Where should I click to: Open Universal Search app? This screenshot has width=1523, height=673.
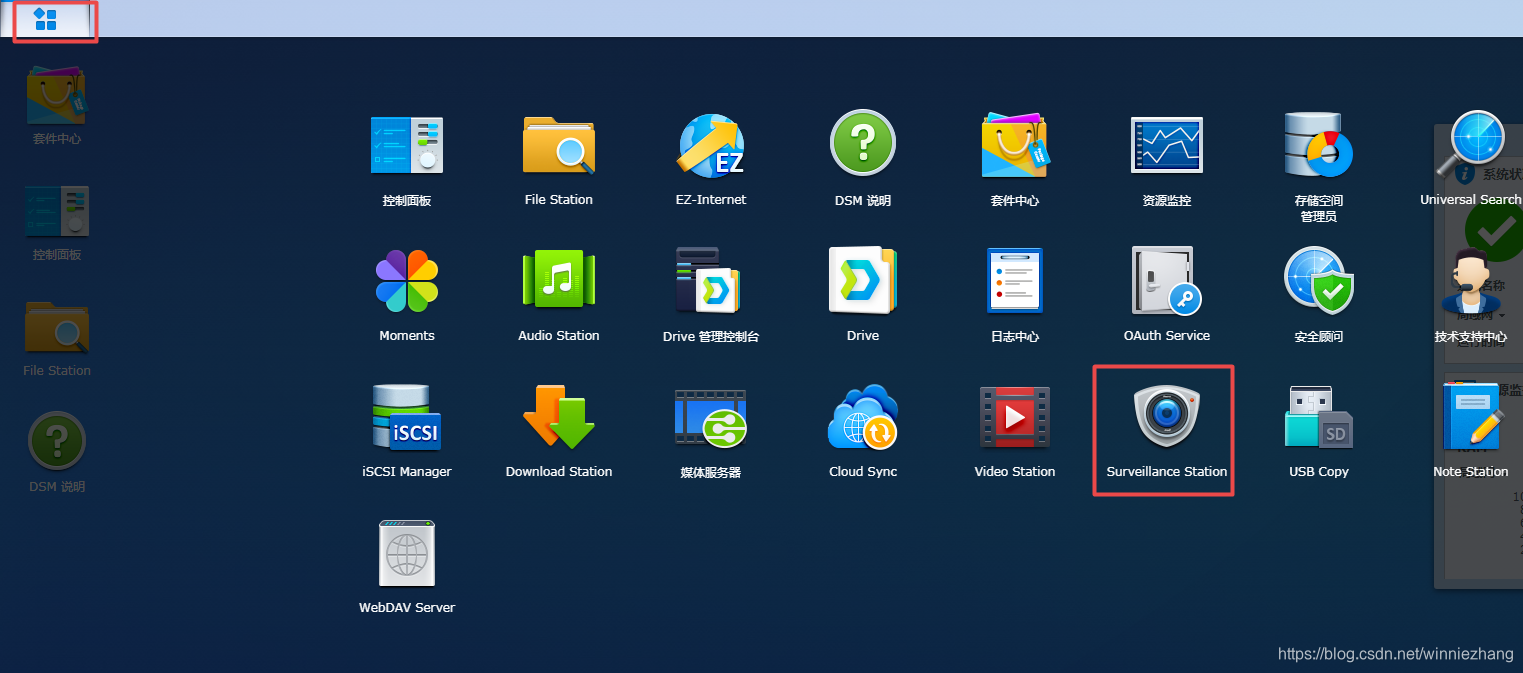[x=1471, y=146]
